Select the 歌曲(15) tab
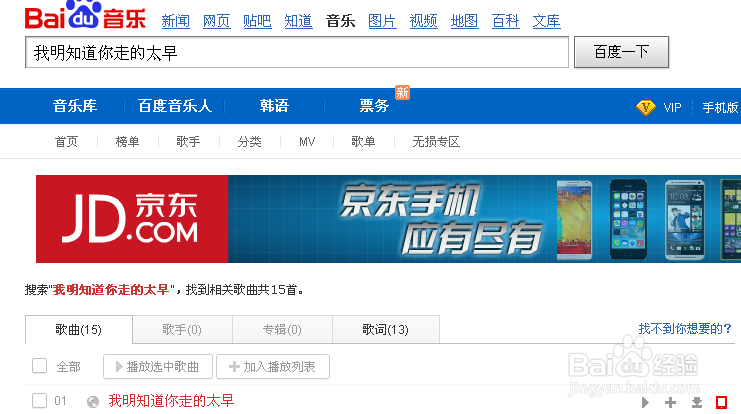741x414 pixels. coord(79,329)
